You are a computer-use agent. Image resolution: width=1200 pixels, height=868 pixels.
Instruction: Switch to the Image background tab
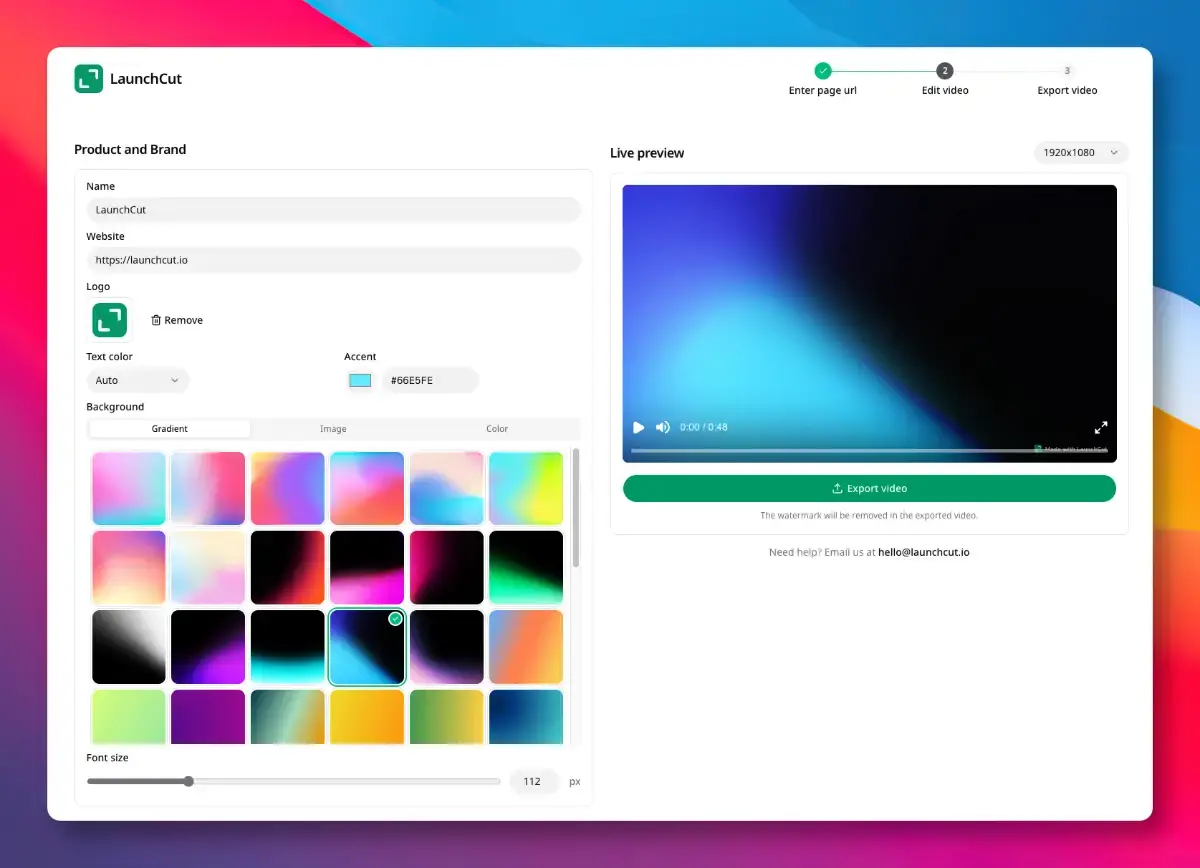(333, 428)
